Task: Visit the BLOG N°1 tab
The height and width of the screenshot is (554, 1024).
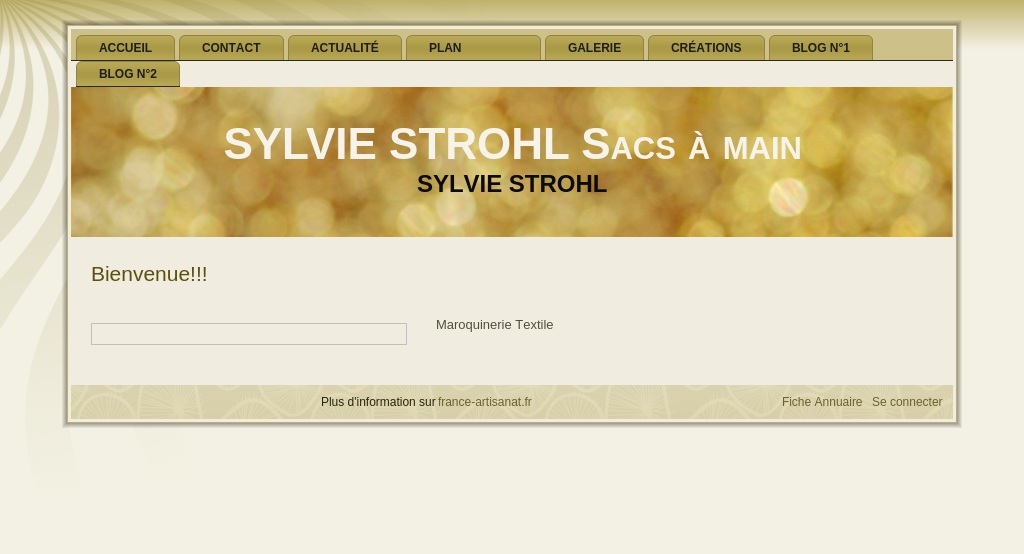Action: tap(821, 48)
